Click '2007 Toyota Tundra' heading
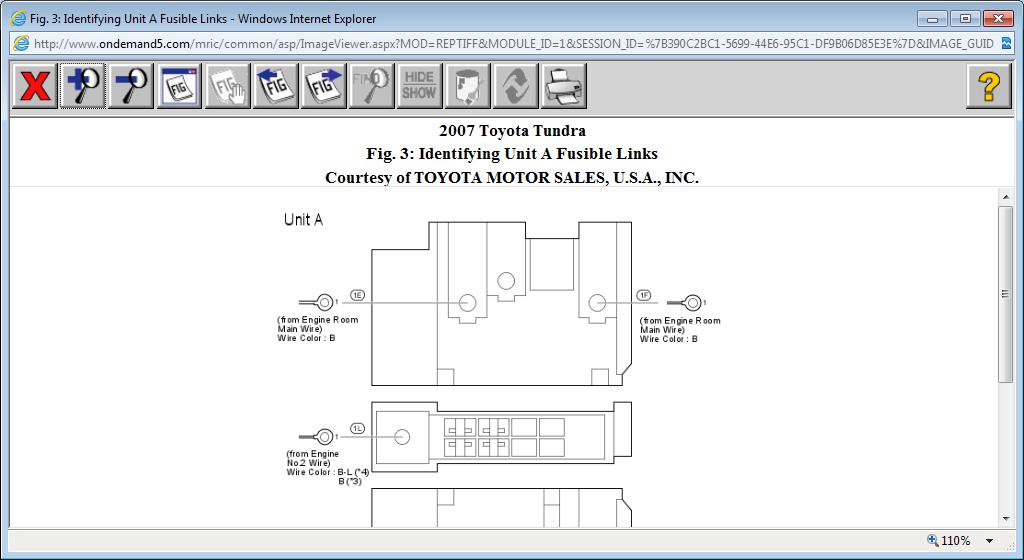 point(512,131)
